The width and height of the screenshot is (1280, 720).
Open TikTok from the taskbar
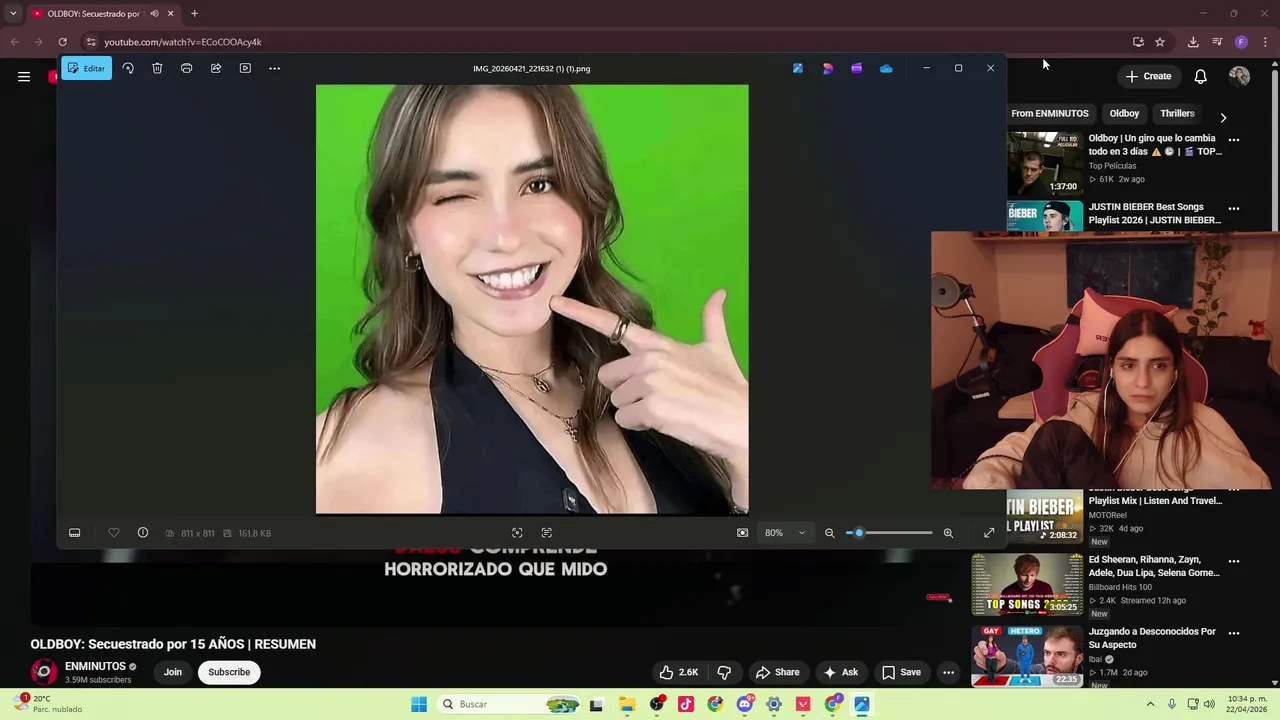coord(686,704)
